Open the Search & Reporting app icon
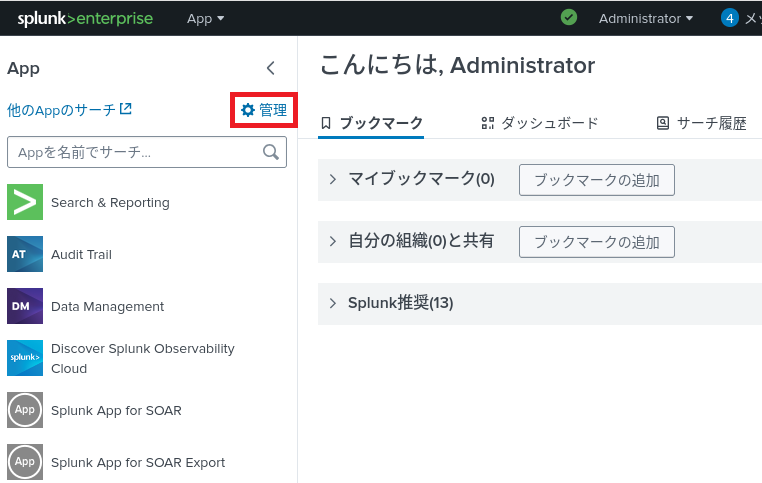The image size is (762, 483). (x=25, y=202)
